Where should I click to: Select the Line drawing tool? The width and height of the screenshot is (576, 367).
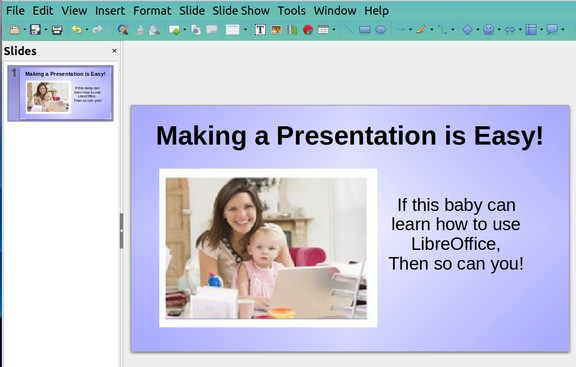pyautogui.click(x=348, y=30)
